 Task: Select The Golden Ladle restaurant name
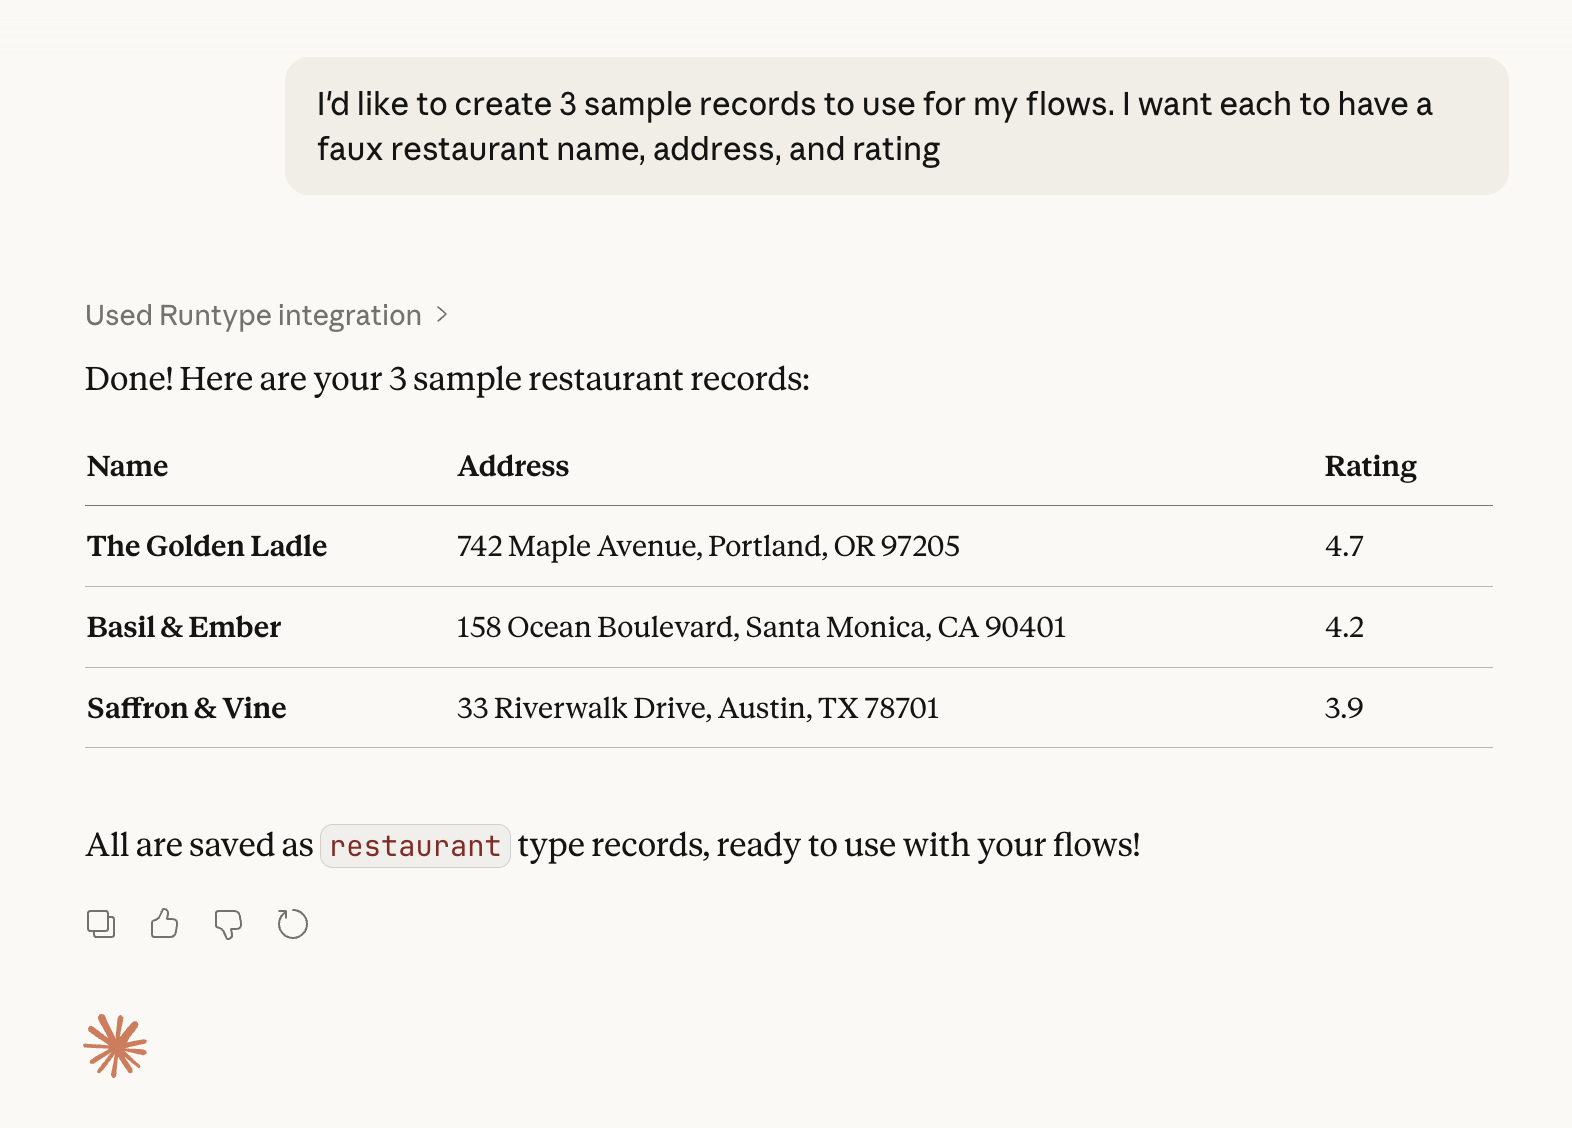207,546
